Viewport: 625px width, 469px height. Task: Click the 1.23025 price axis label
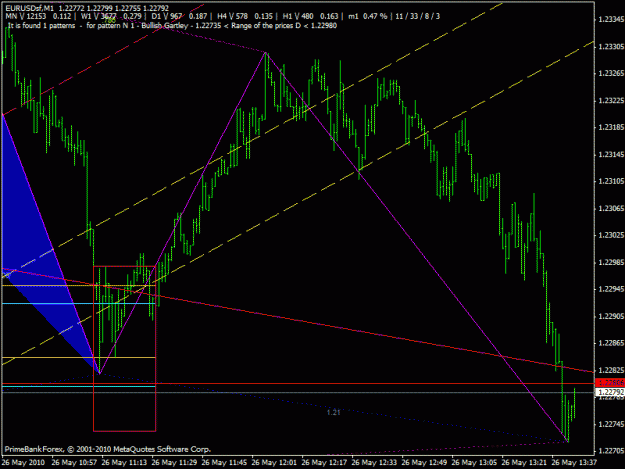611,235
